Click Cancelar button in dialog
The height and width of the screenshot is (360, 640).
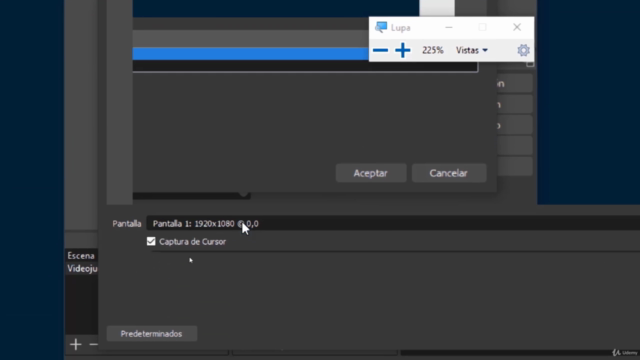click(449, 173)
